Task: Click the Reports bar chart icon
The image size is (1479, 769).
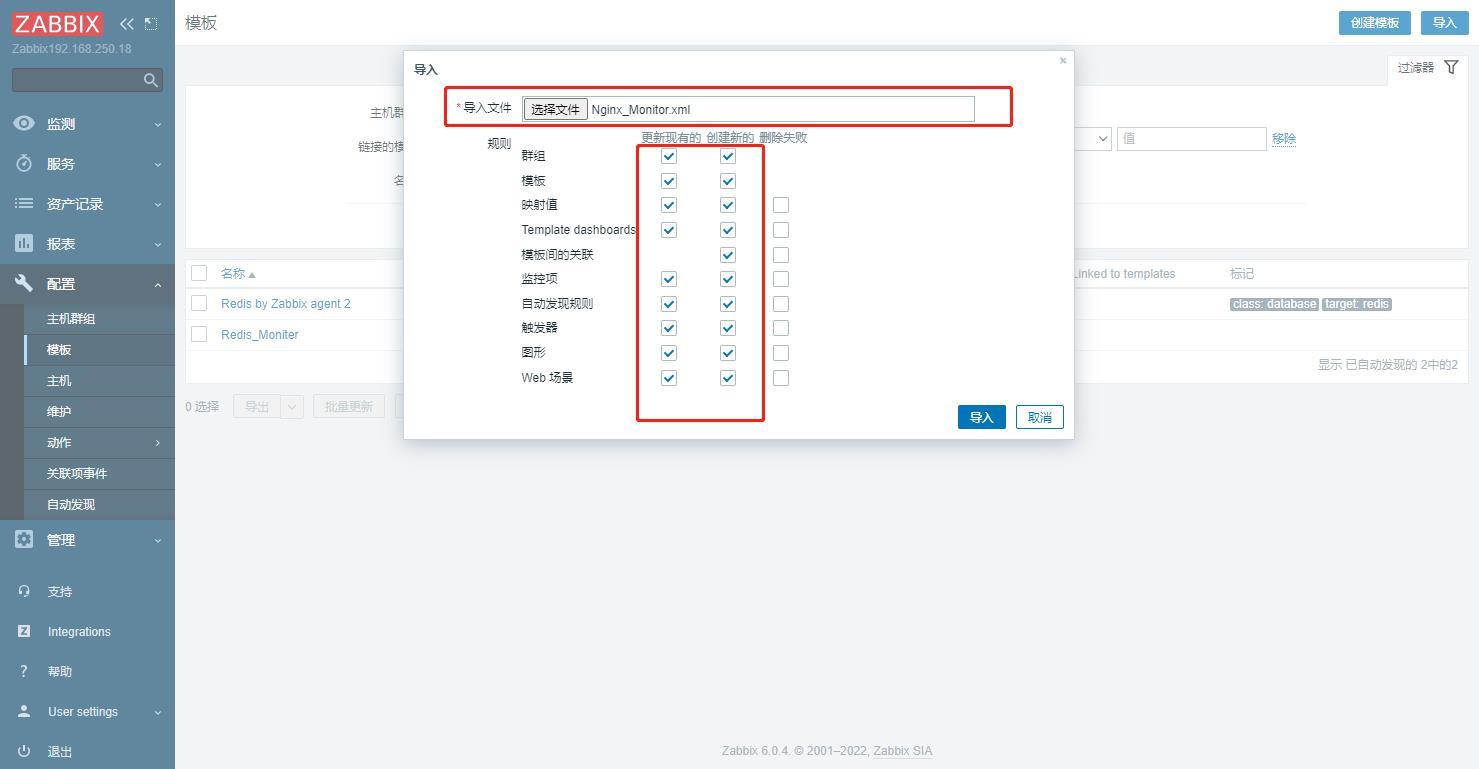Action: [x=24, y=244]
